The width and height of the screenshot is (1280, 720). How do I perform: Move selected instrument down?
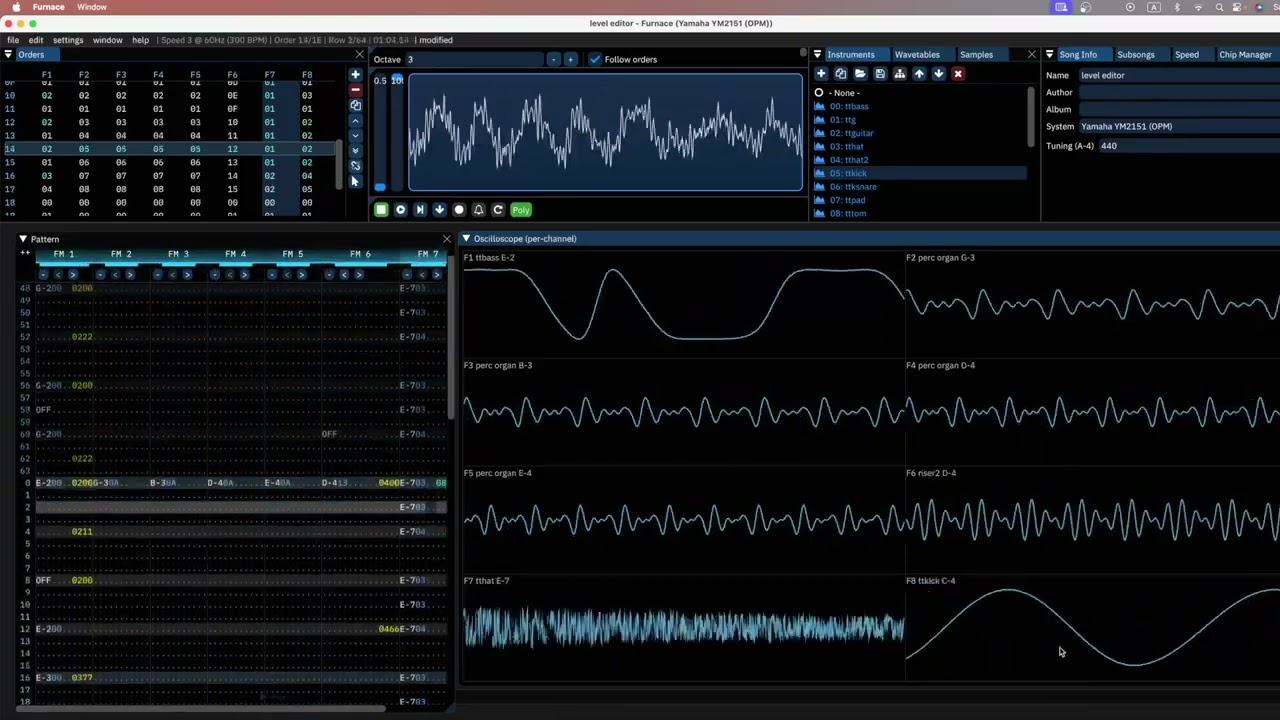coord(938,74)
